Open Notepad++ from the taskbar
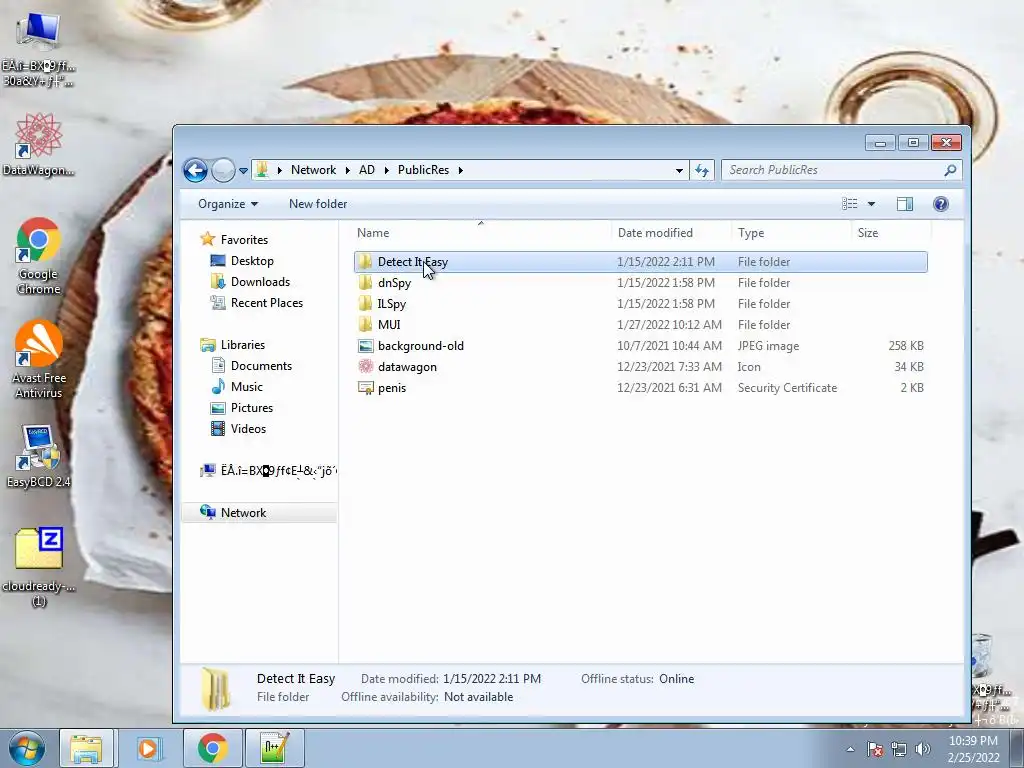The image size is (1024, 768). (274, 748)
